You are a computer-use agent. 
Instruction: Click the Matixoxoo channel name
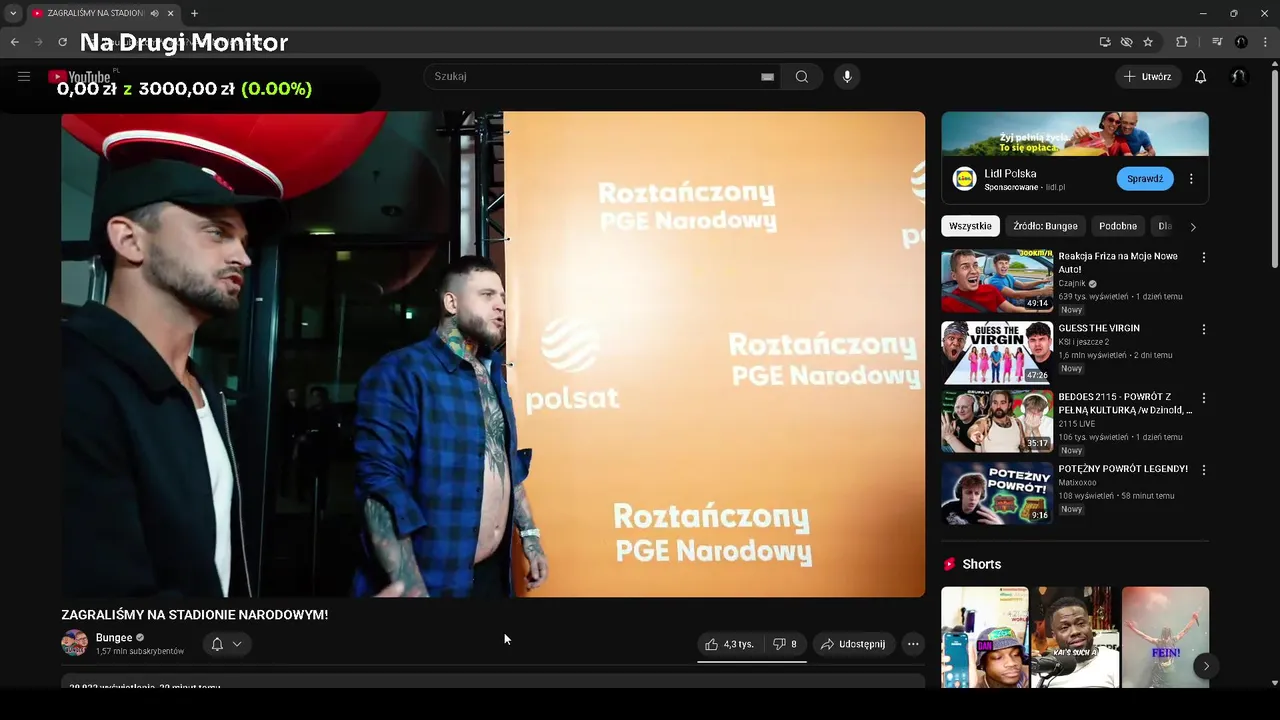coord(1078,483)
